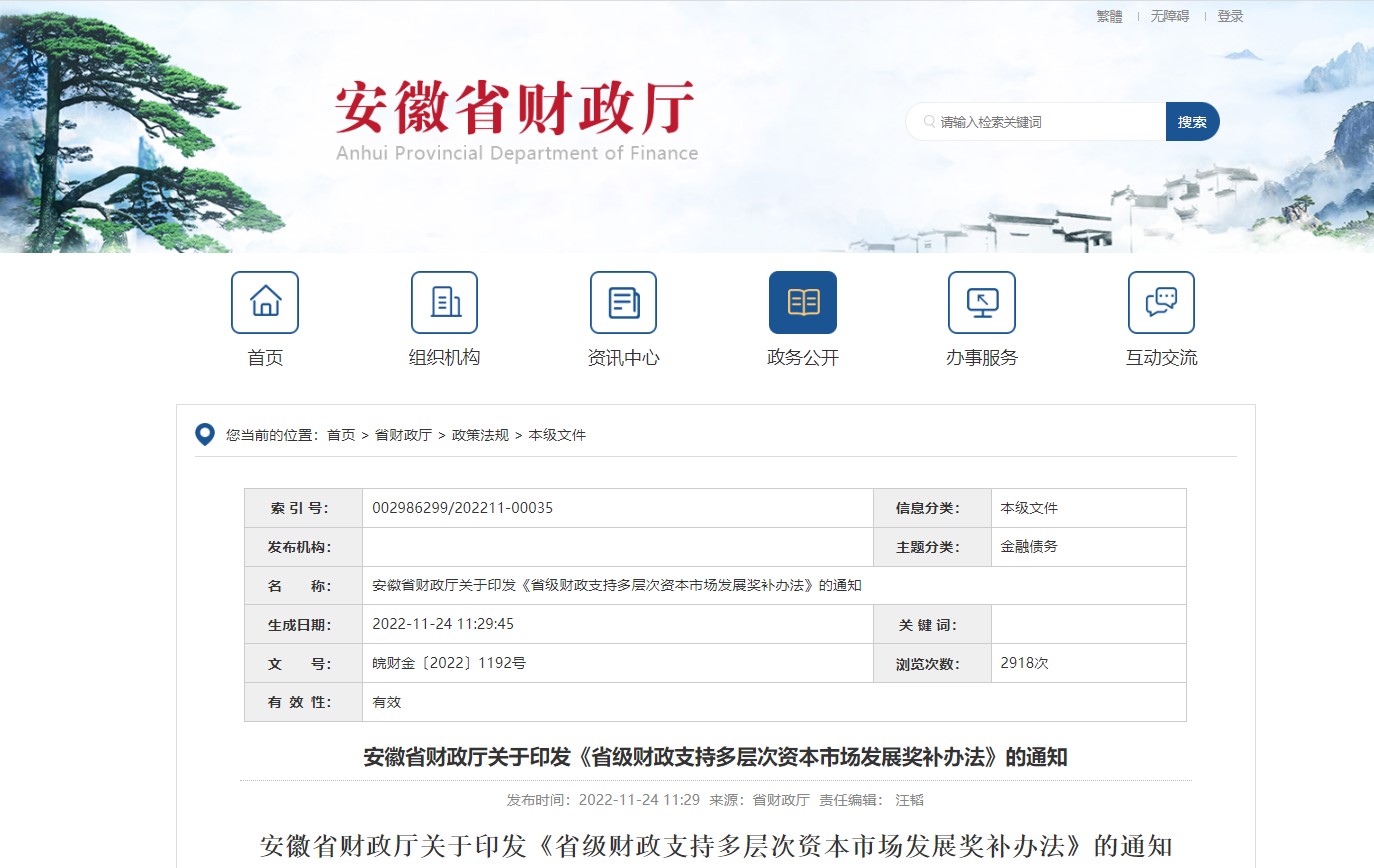Viewport: 1374px width, 868px height.
Task: Open the 无障碍 accessibility link
Action: tap(1169, 16)
